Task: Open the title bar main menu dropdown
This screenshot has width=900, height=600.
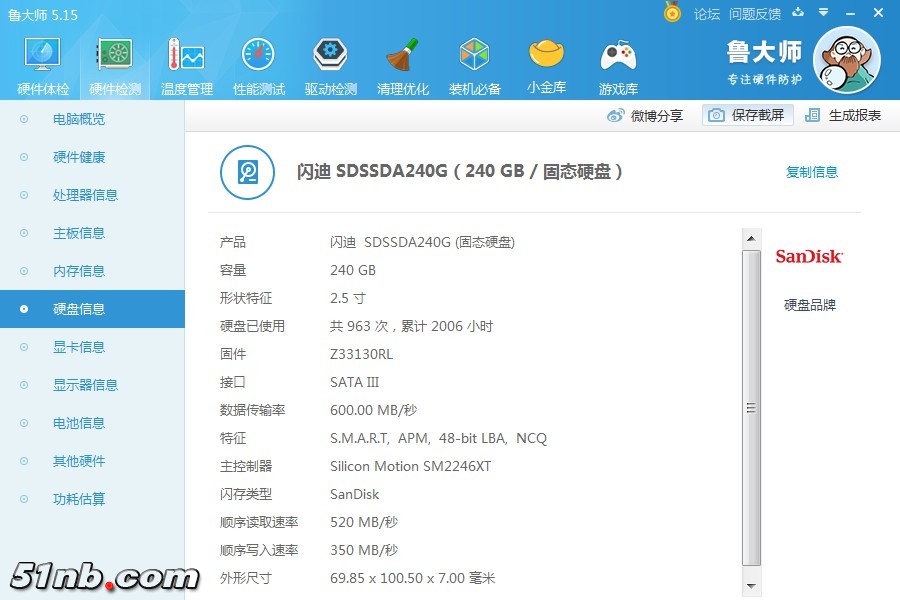Action: point(824,13)
